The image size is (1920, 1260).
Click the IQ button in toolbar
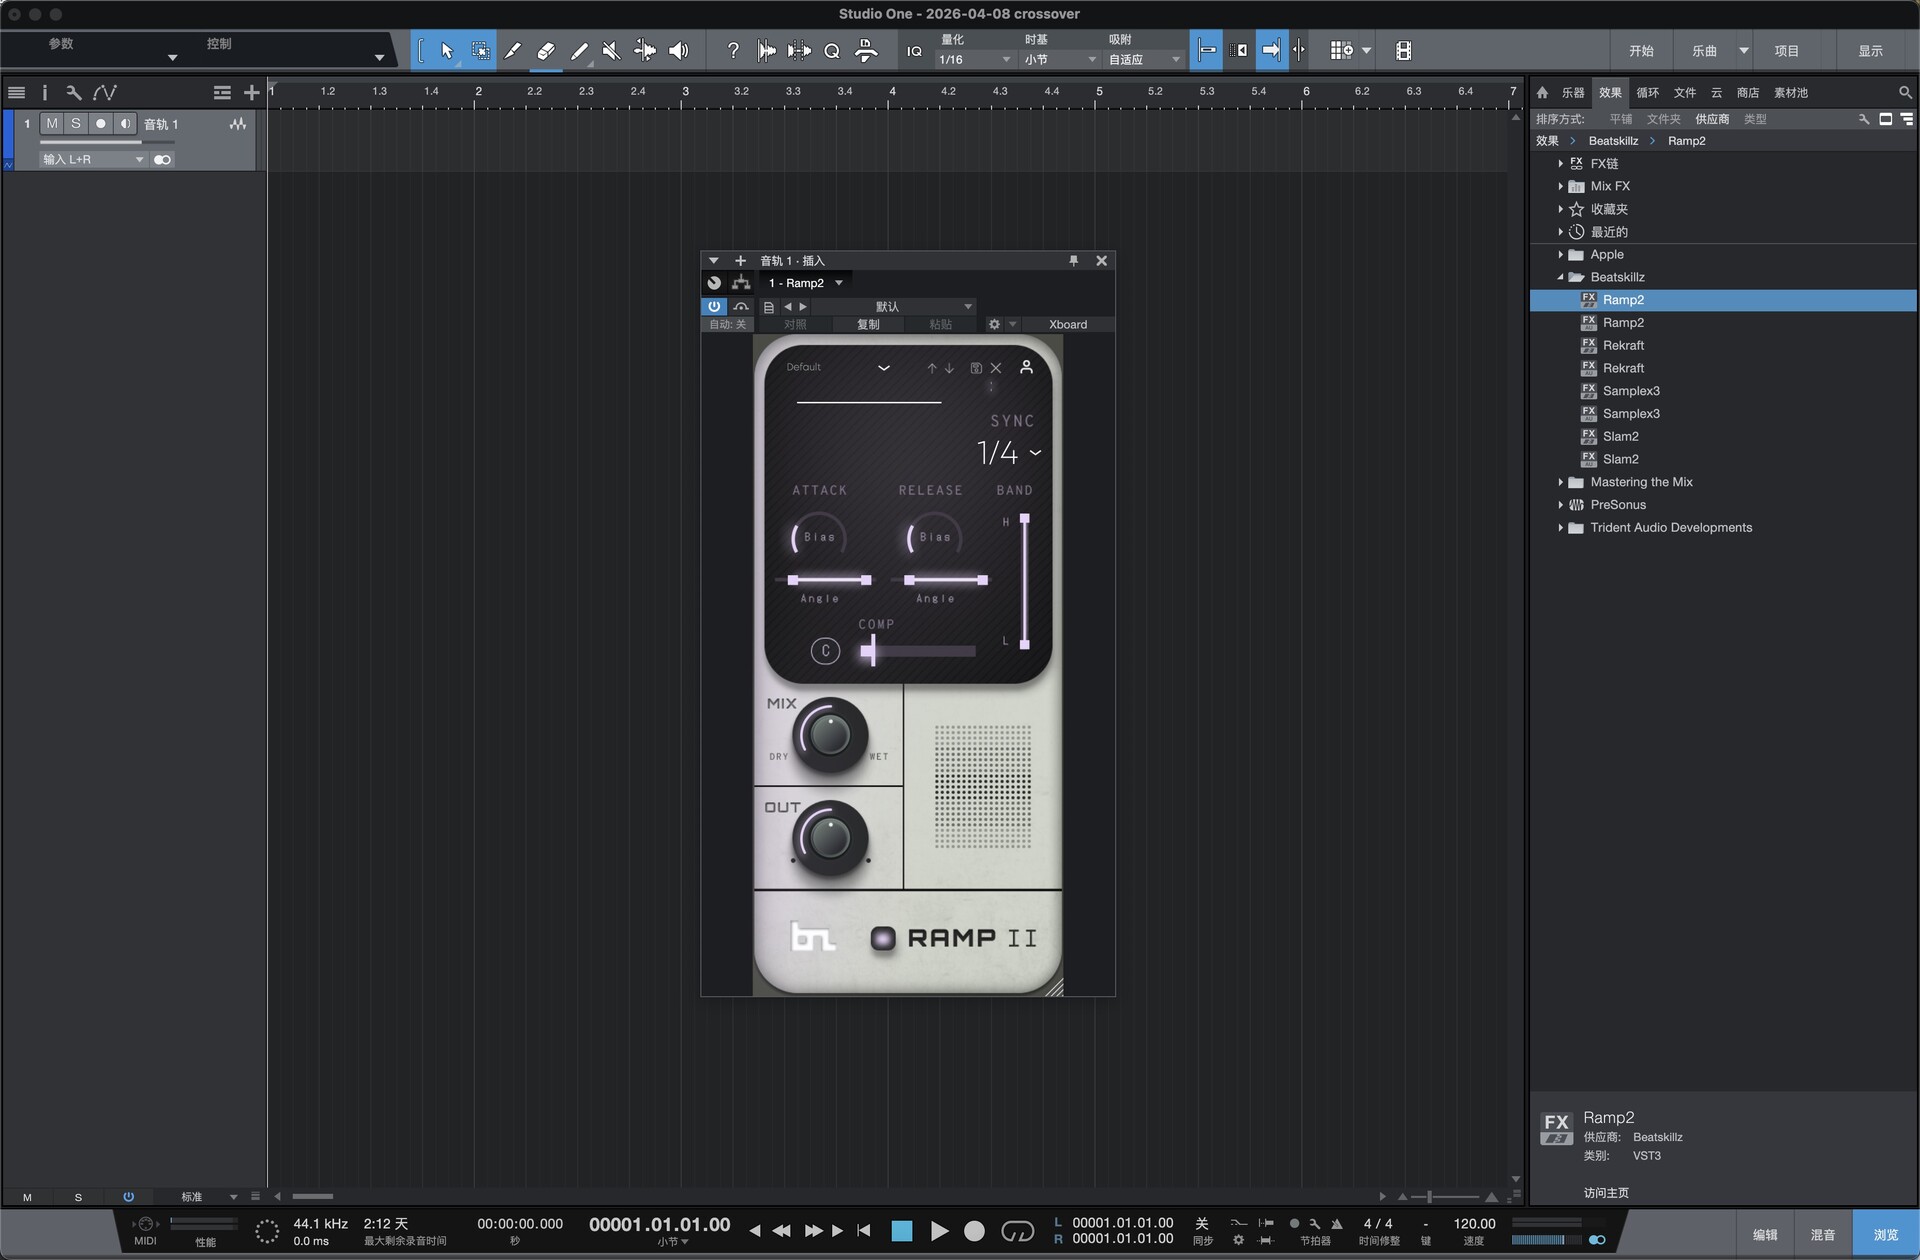click(914, 51)
